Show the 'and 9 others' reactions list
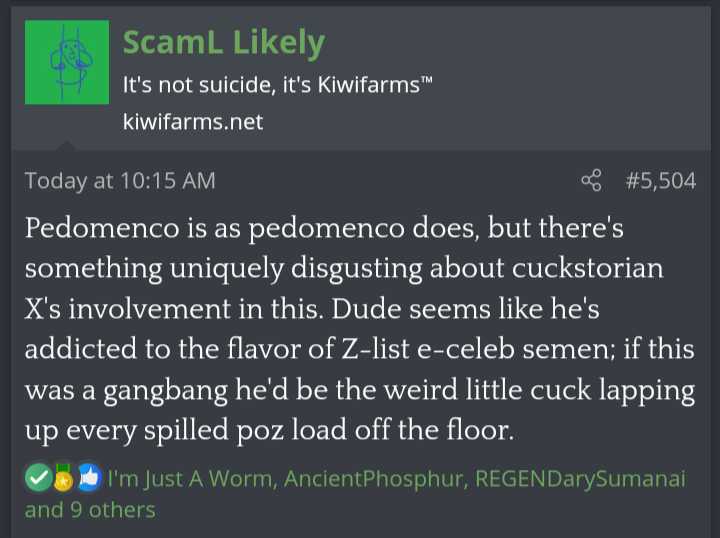720x538 pixels. click(90, 510)
